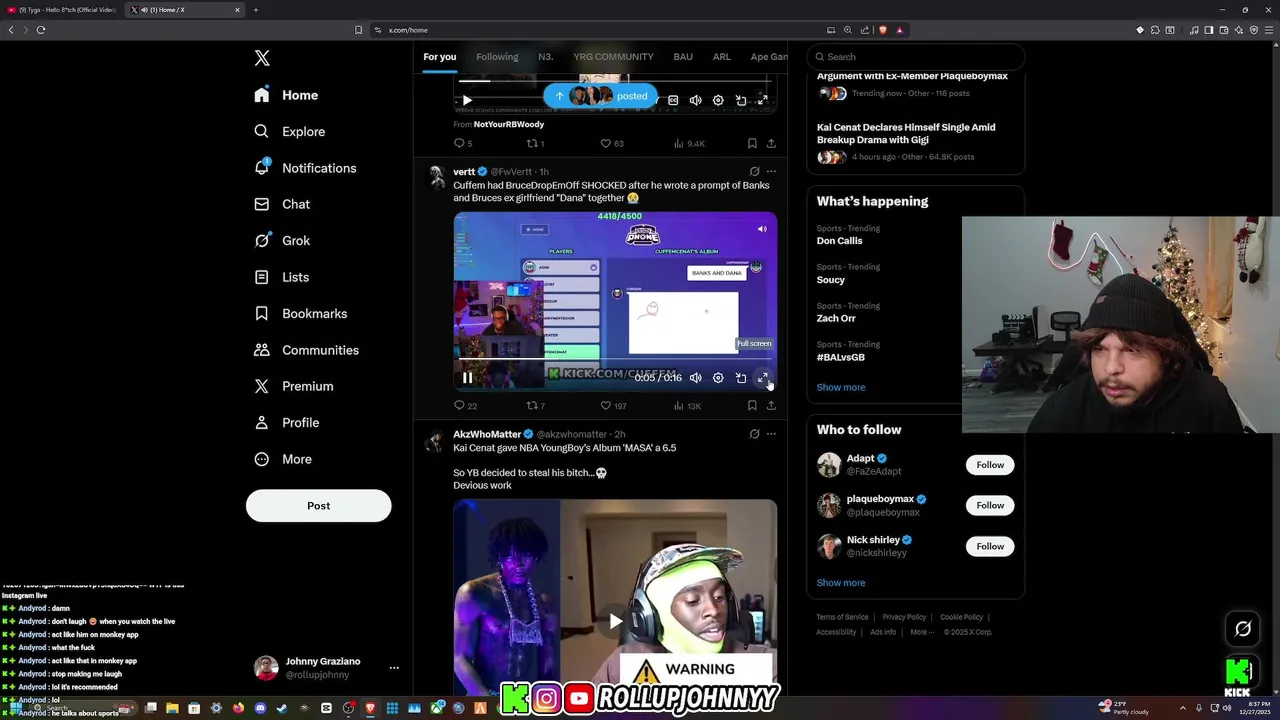Open the Lists page
The width and height of the screenshot is (1280, 720).
tap(281, 277)
